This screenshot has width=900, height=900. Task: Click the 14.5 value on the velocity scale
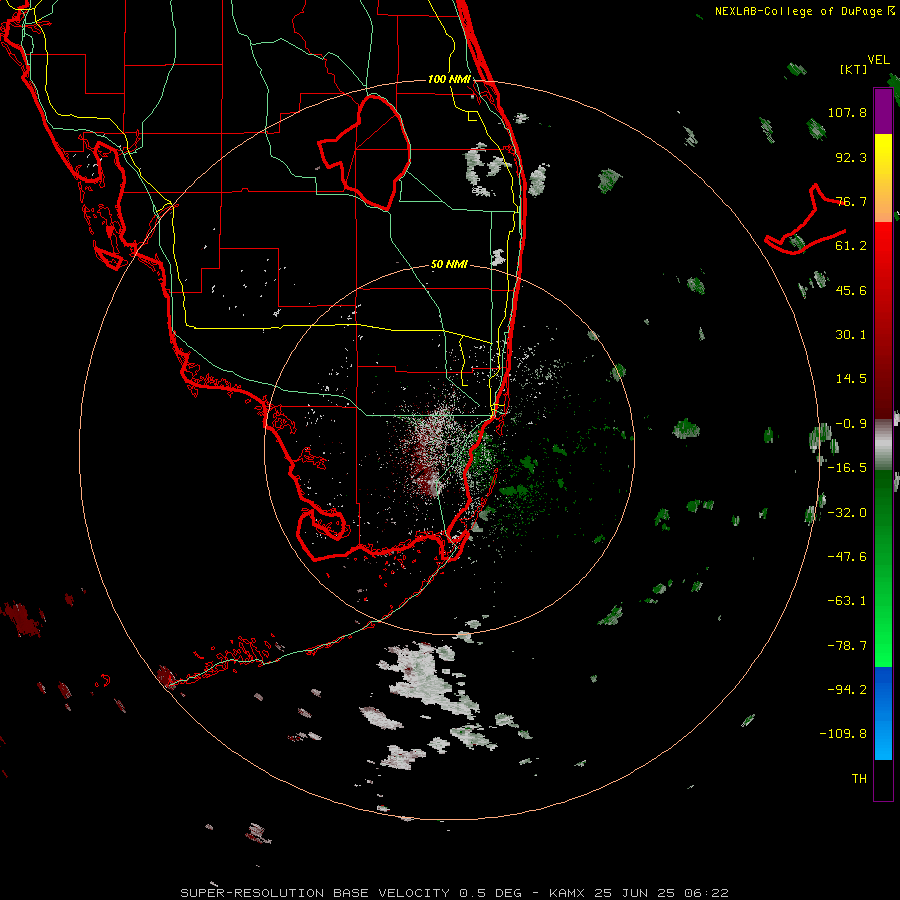point(851,379)
